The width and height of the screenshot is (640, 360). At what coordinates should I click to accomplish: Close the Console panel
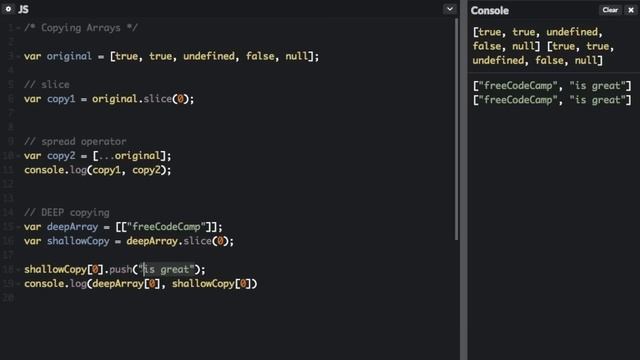point(631,10)
